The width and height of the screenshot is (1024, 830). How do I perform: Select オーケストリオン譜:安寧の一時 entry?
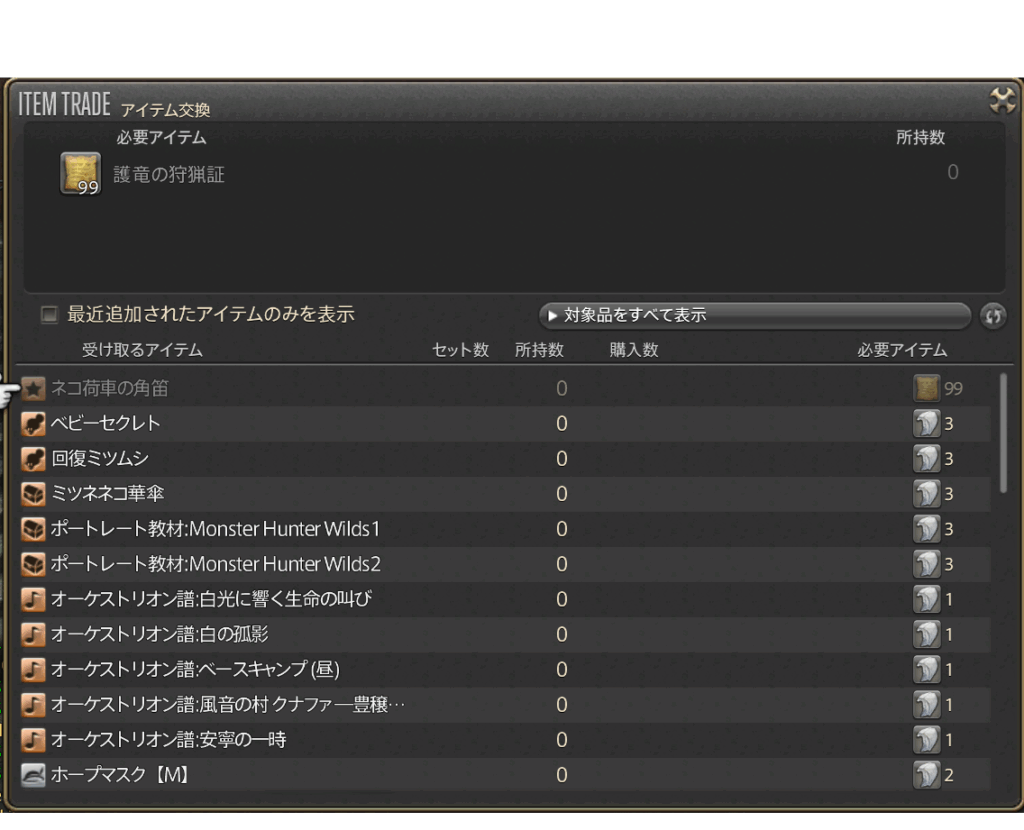(168, 740)
